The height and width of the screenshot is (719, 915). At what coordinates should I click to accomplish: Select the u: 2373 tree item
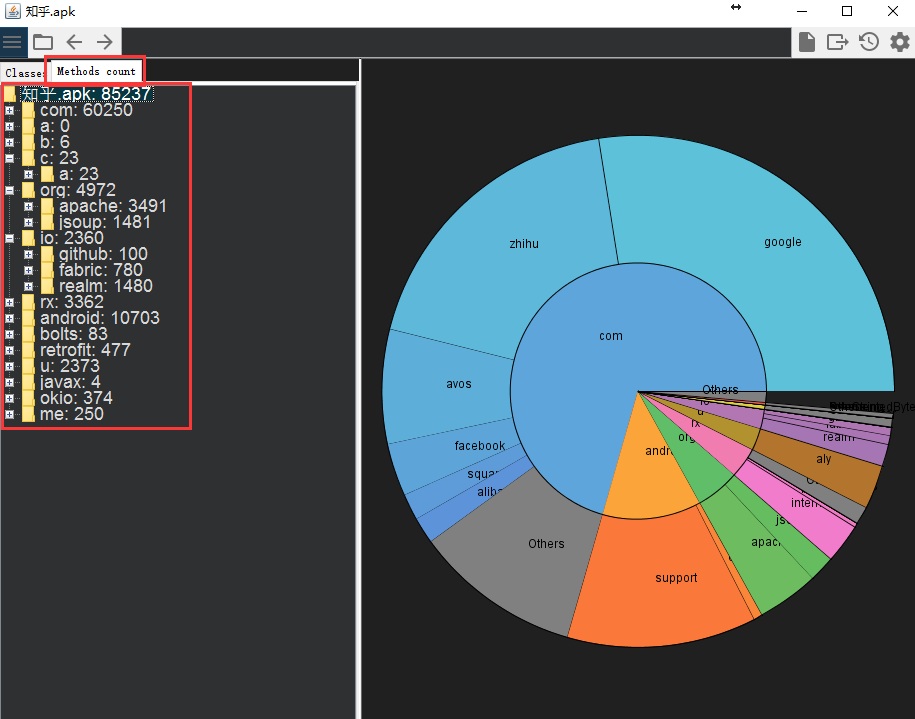70,366
